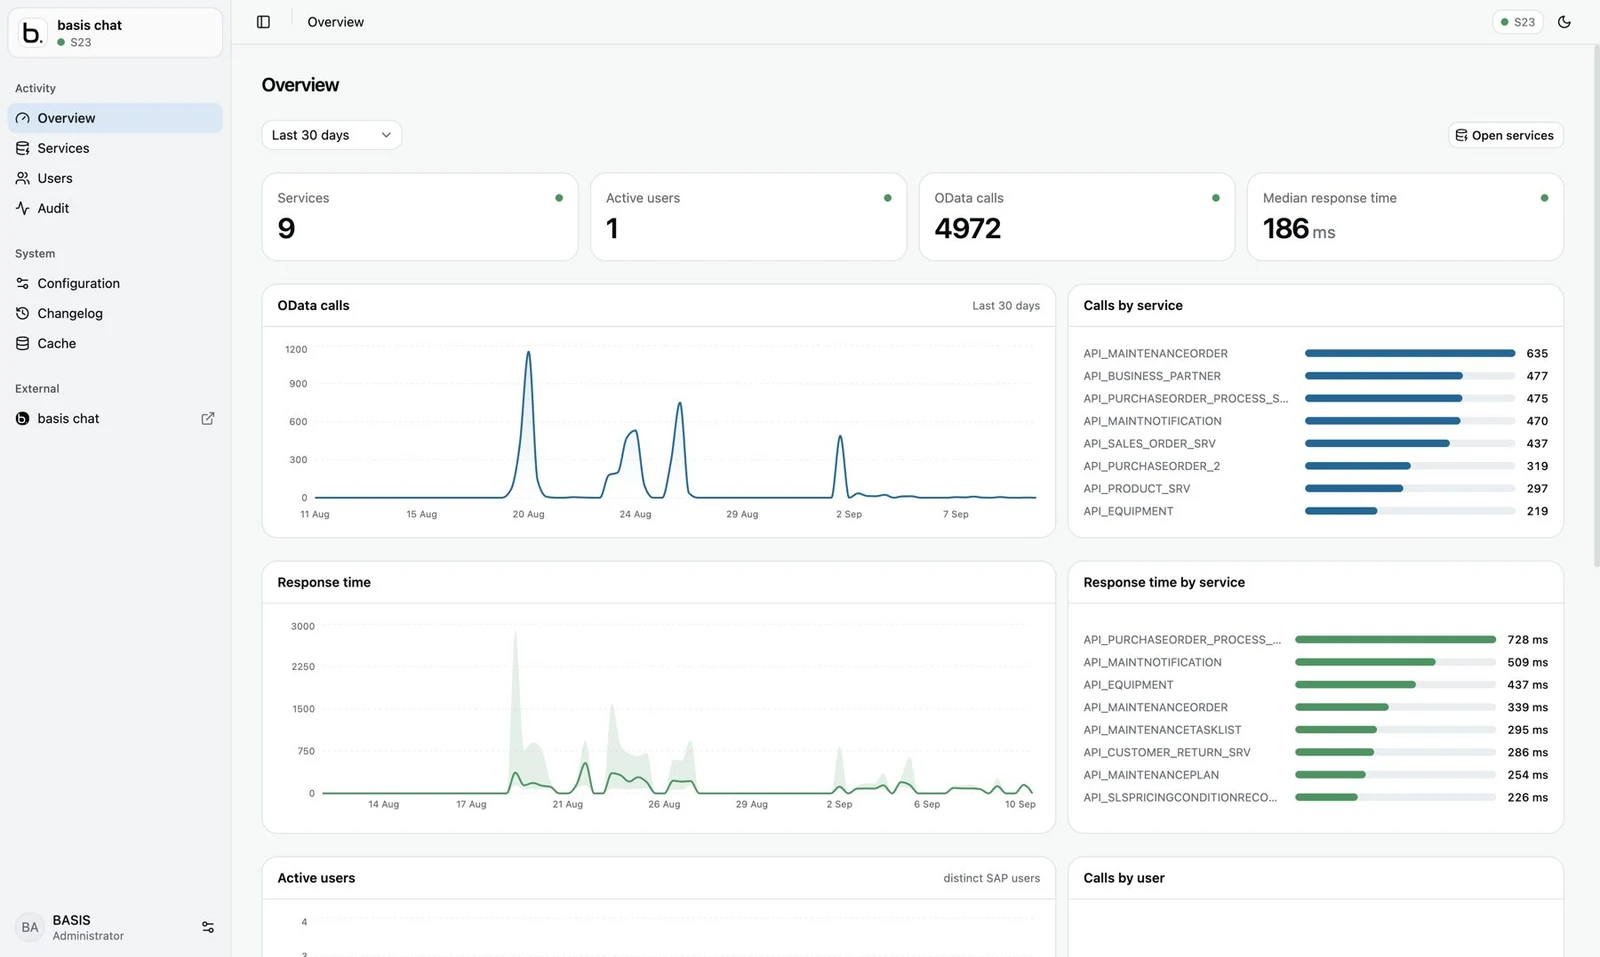Click the BASIS Administrator profile
Image resolution: width=1600 pixels, height=957 pixels.
(x=115, y=927)
